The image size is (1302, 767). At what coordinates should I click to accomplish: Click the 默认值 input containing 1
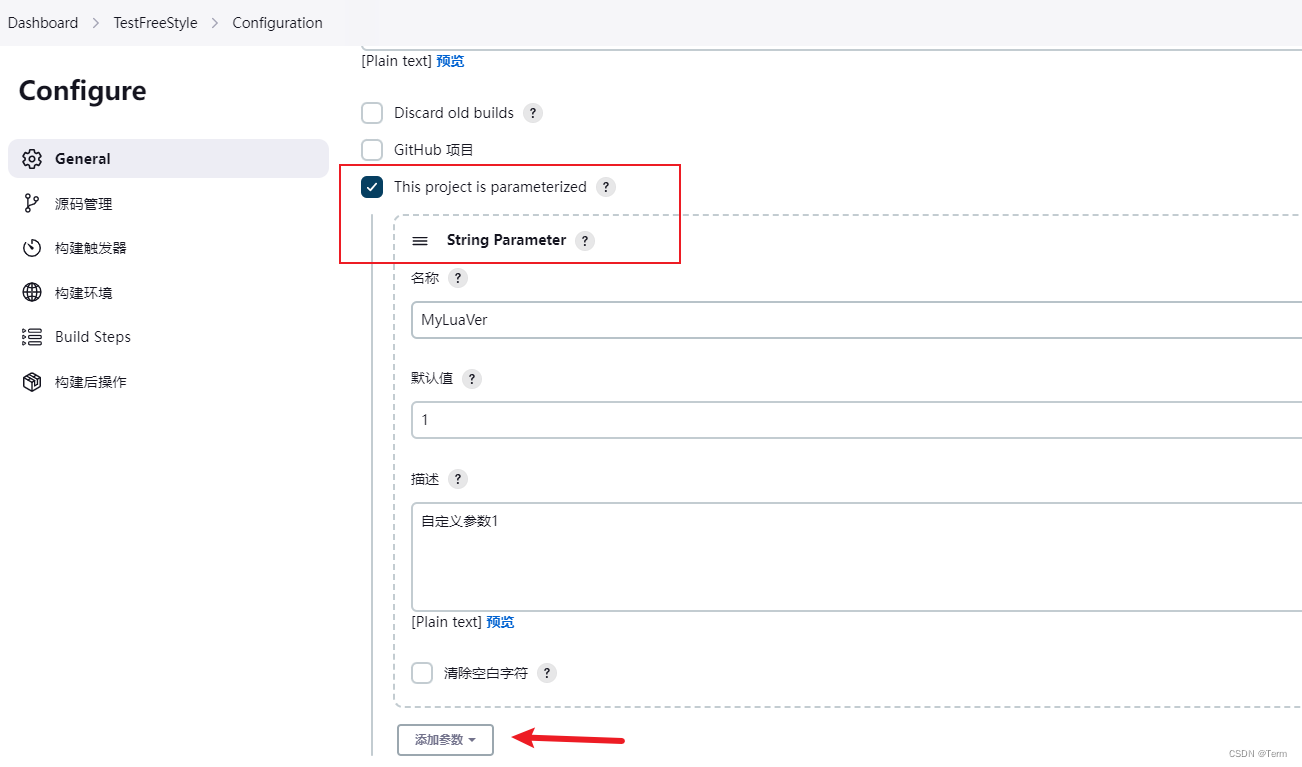pyautogui.click(x=700, y=419)
